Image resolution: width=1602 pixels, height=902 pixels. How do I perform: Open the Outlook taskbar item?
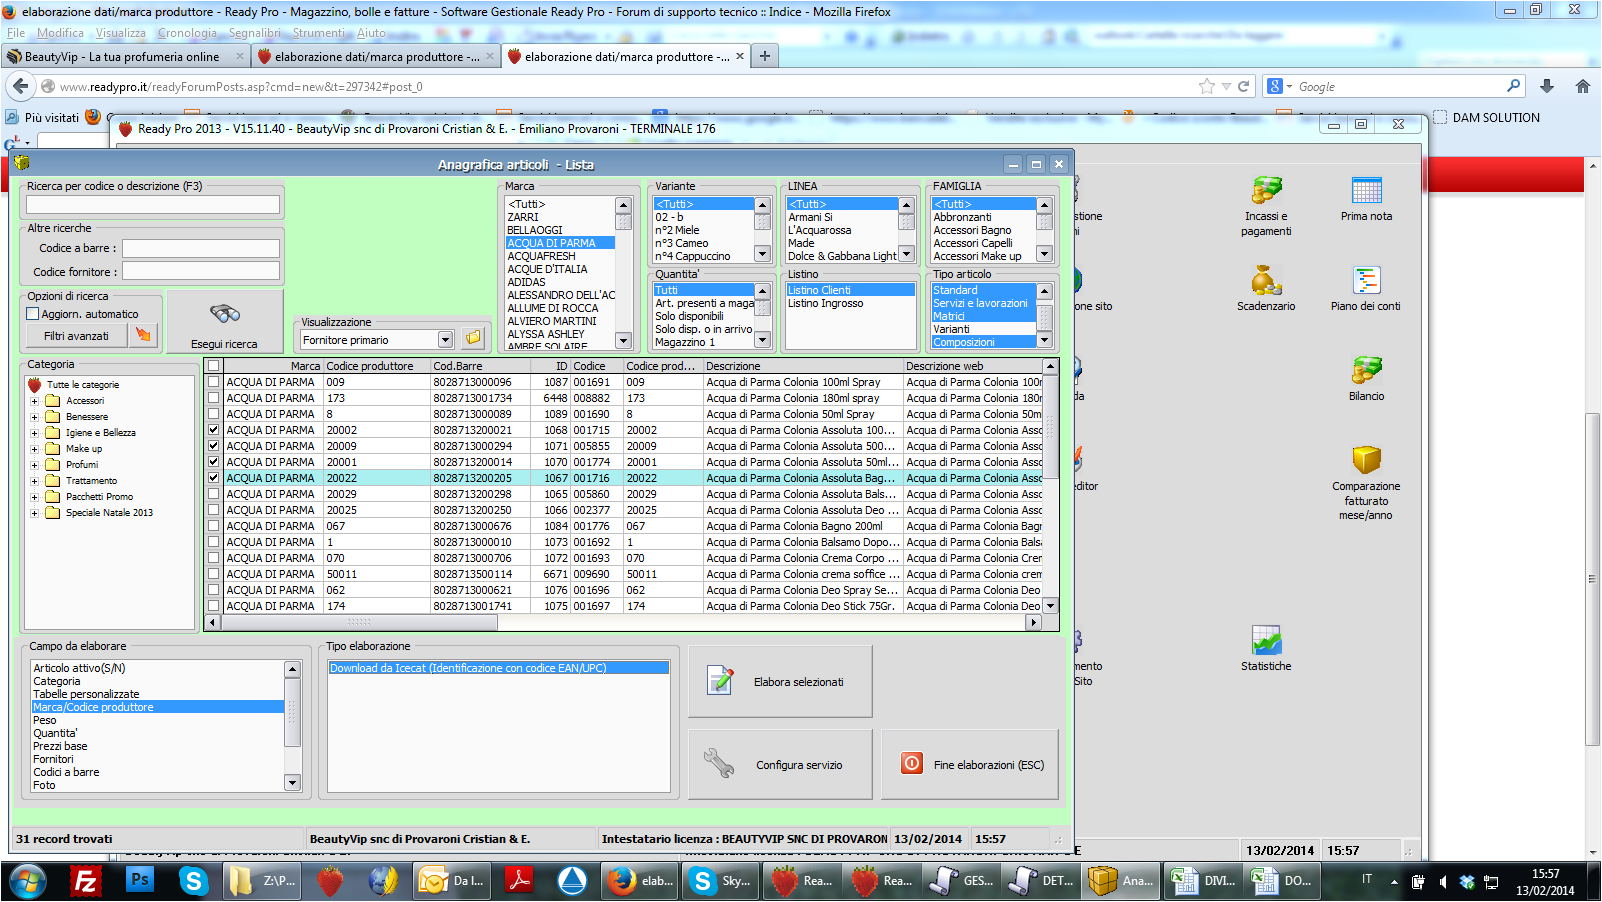coord(451,881)
